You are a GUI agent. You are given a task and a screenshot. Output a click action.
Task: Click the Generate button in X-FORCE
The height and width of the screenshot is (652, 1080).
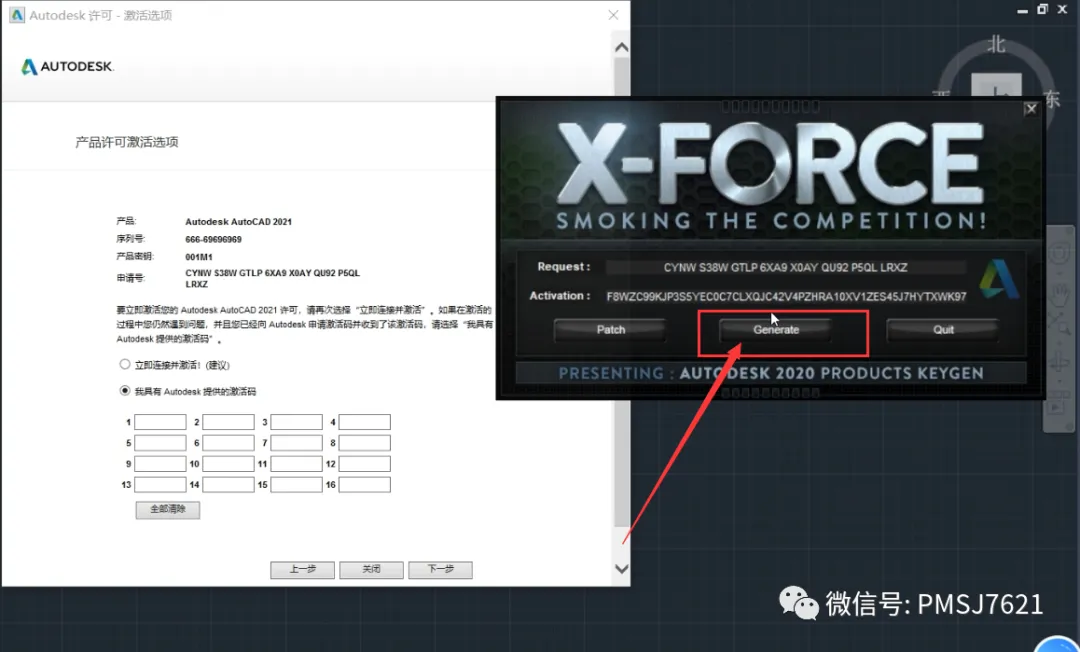click(x=776, y=330)
